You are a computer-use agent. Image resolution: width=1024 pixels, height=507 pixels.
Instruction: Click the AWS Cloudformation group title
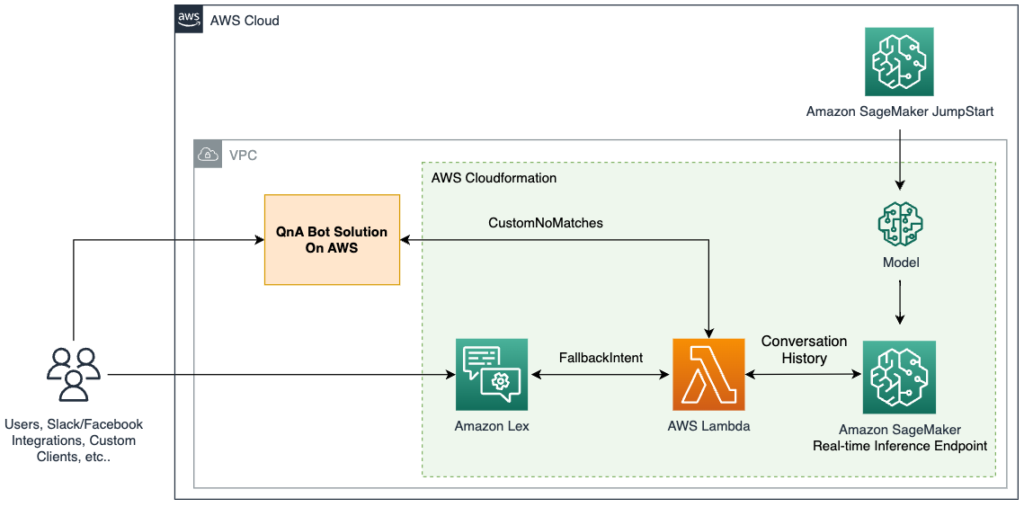[494, 178]
